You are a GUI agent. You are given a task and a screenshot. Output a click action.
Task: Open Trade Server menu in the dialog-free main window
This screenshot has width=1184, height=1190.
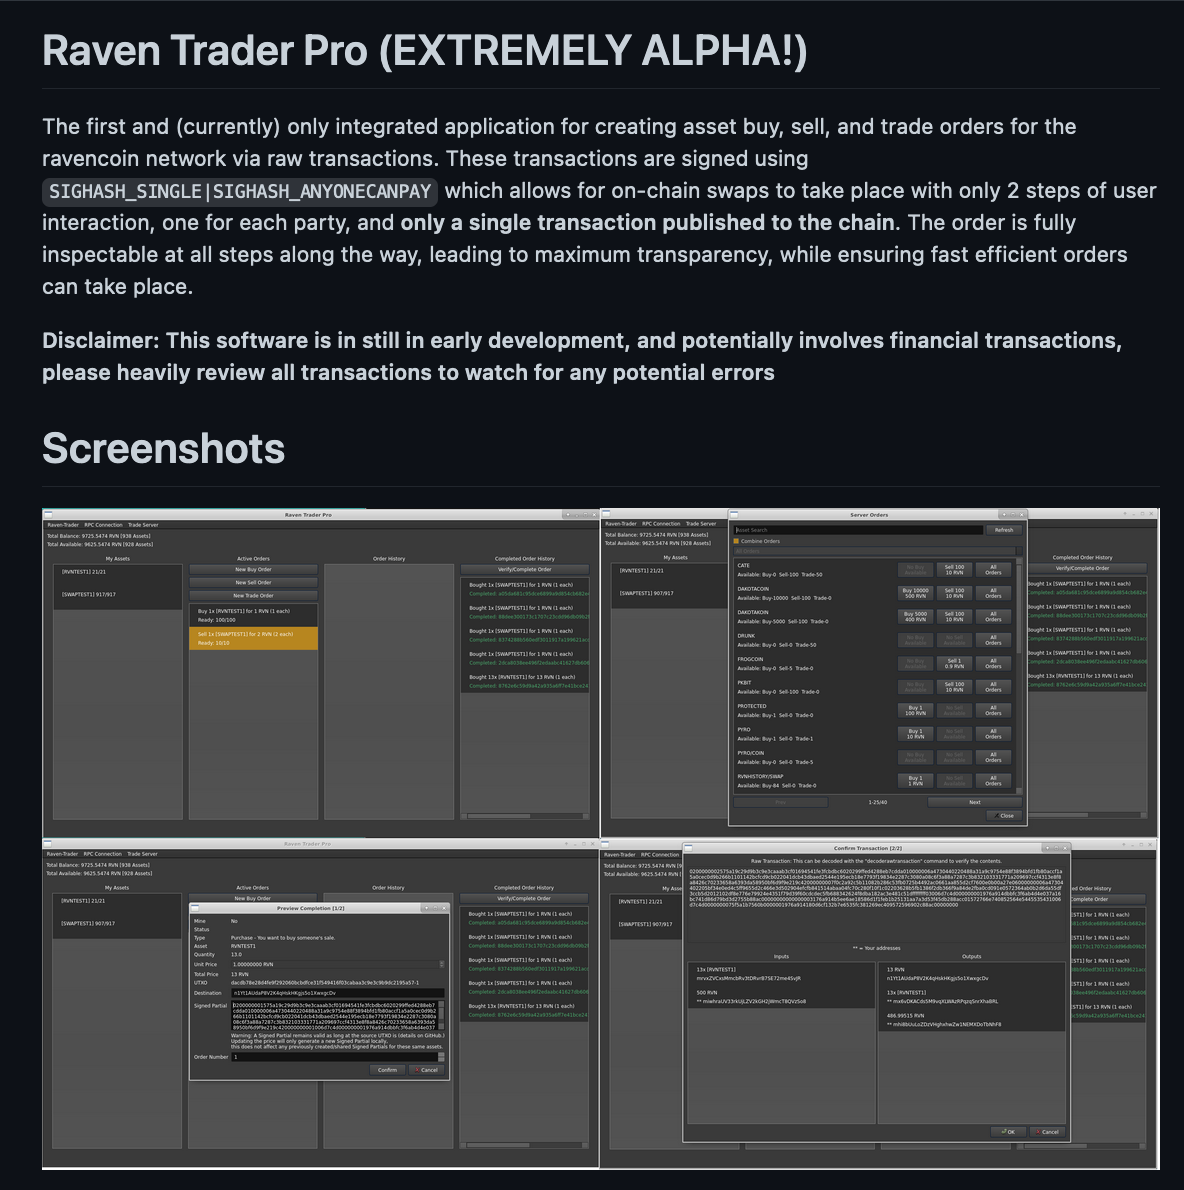[x=143, y=525]
